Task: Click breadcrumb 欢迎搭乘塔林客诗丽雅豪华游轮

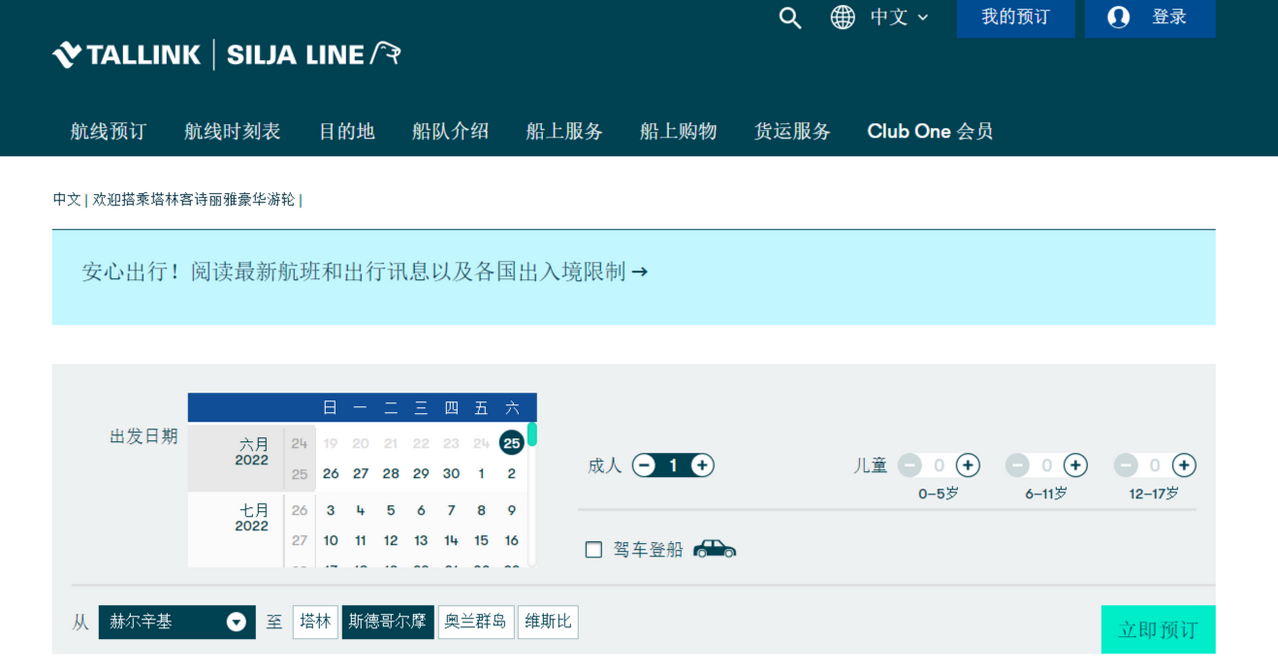Action: [x=194, y=199]
